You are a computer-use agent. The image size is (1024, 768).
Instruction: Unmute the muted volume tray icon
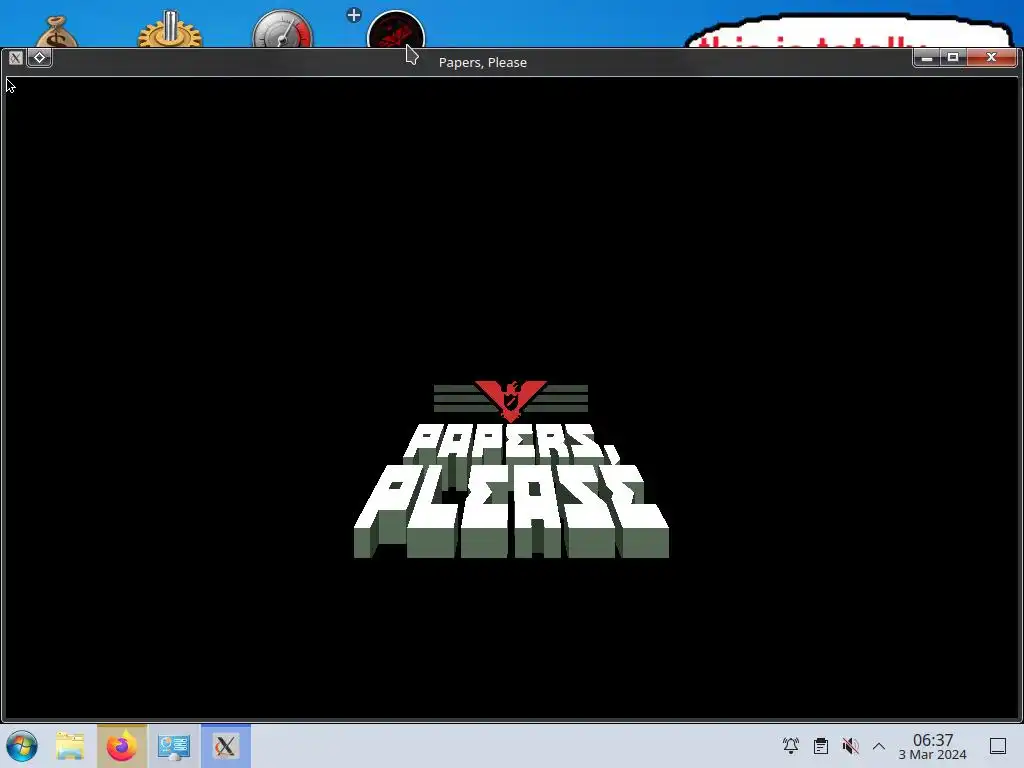coord(850,746)
